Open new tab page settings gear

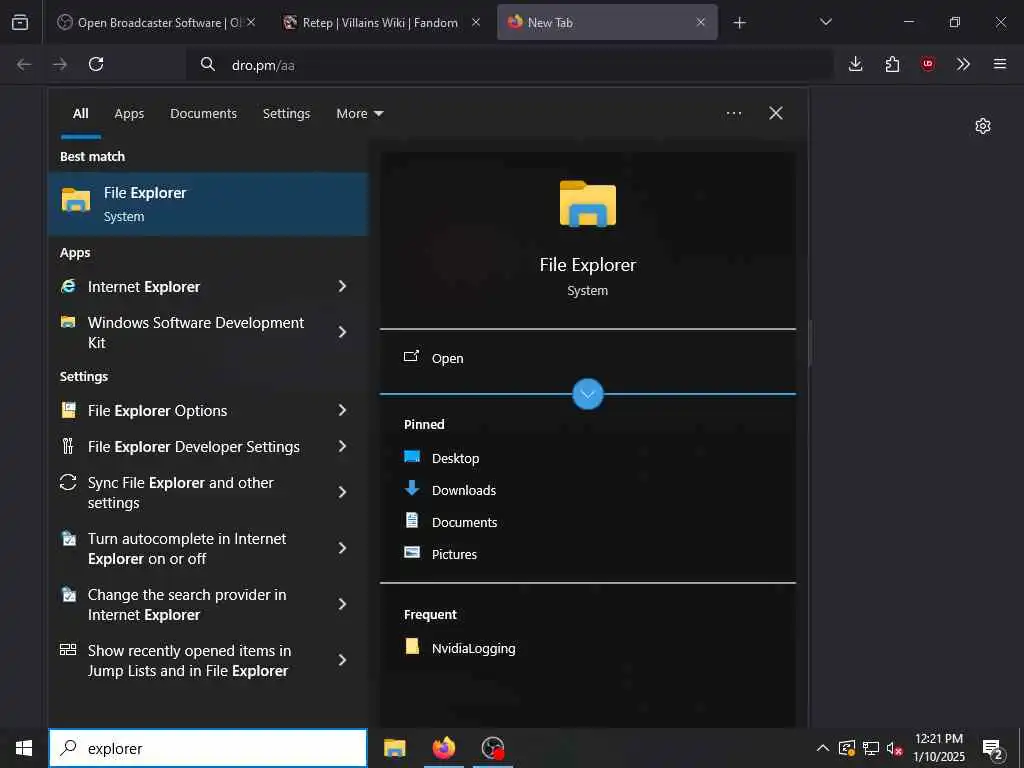coord(983,126)
